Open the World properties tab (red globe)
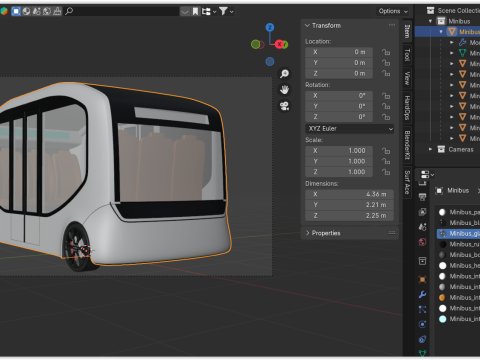Screen dimensions: 480x360 pos(422,242)
